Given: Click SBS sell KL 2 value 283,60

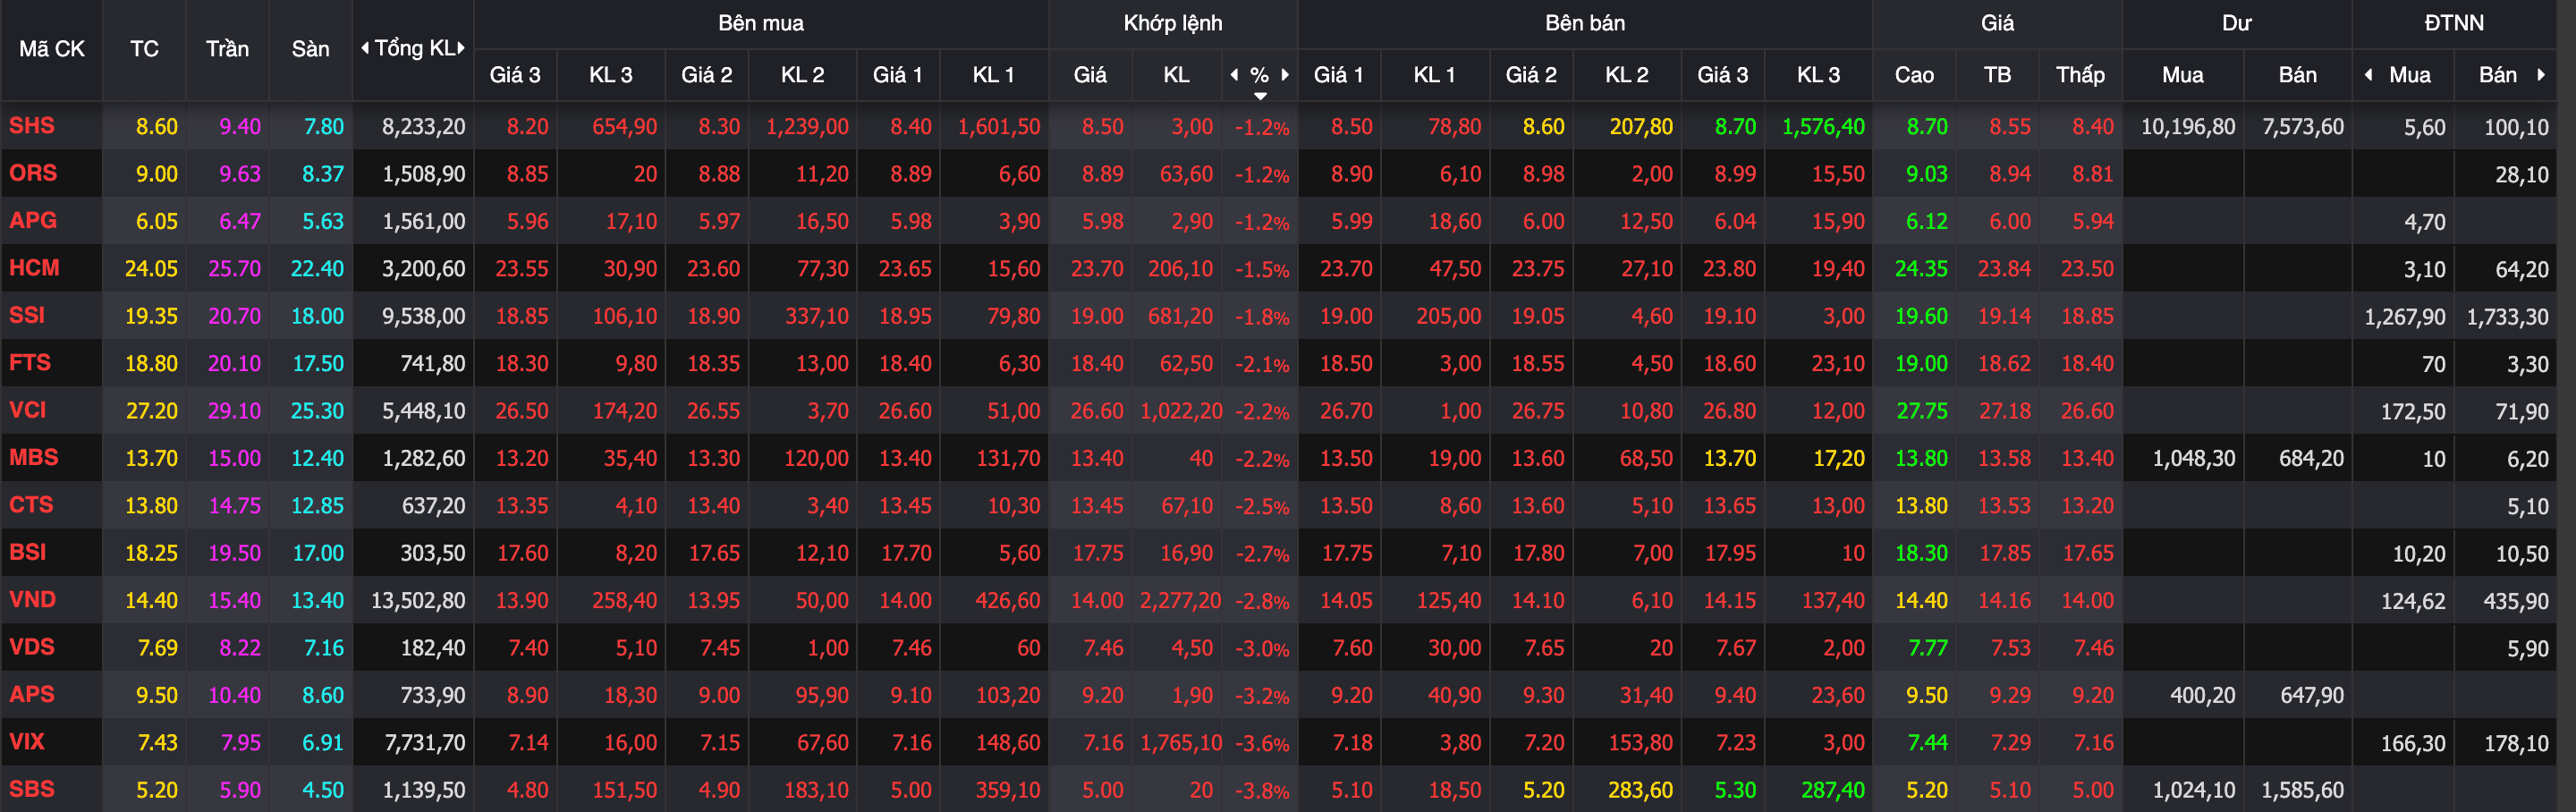Looking at the screenshot, I should (1640, 790).
